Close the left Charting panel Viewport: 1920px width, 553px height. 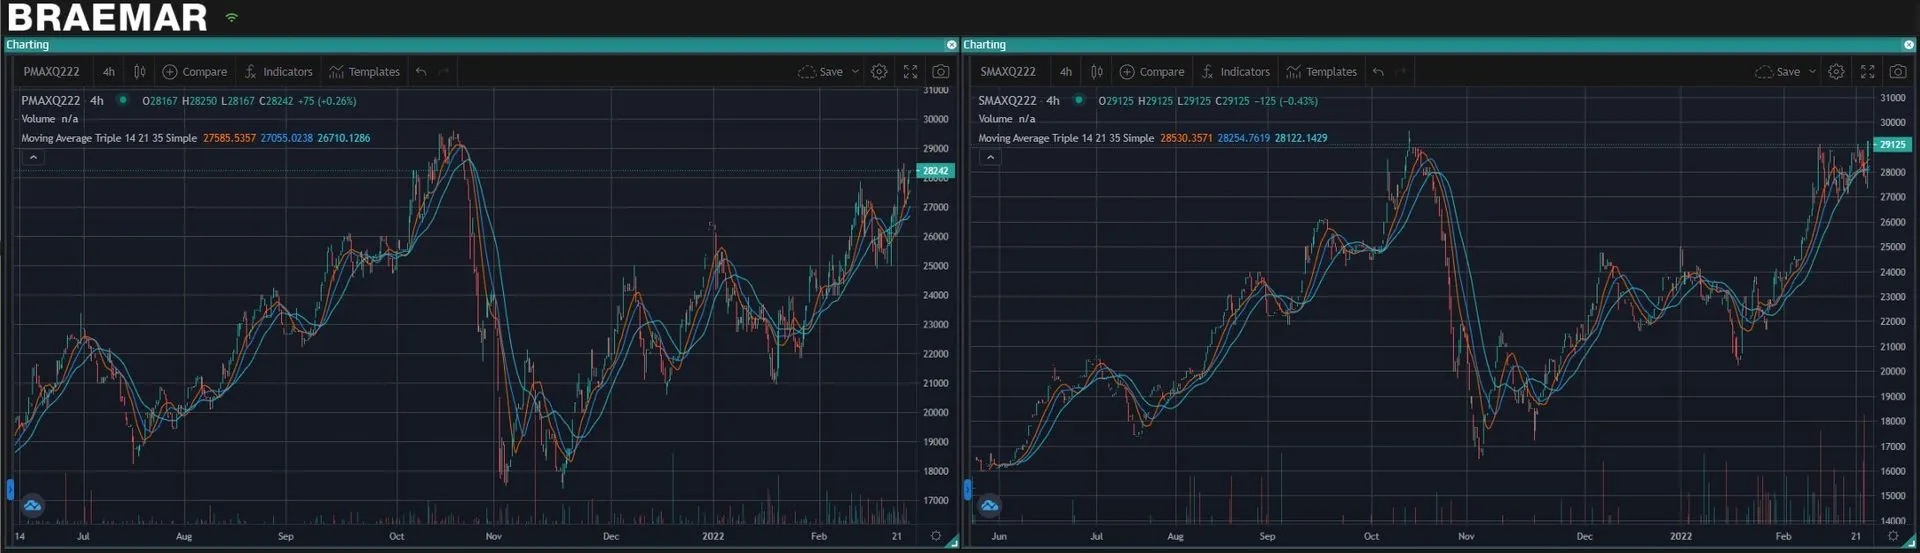click(951, 45)
